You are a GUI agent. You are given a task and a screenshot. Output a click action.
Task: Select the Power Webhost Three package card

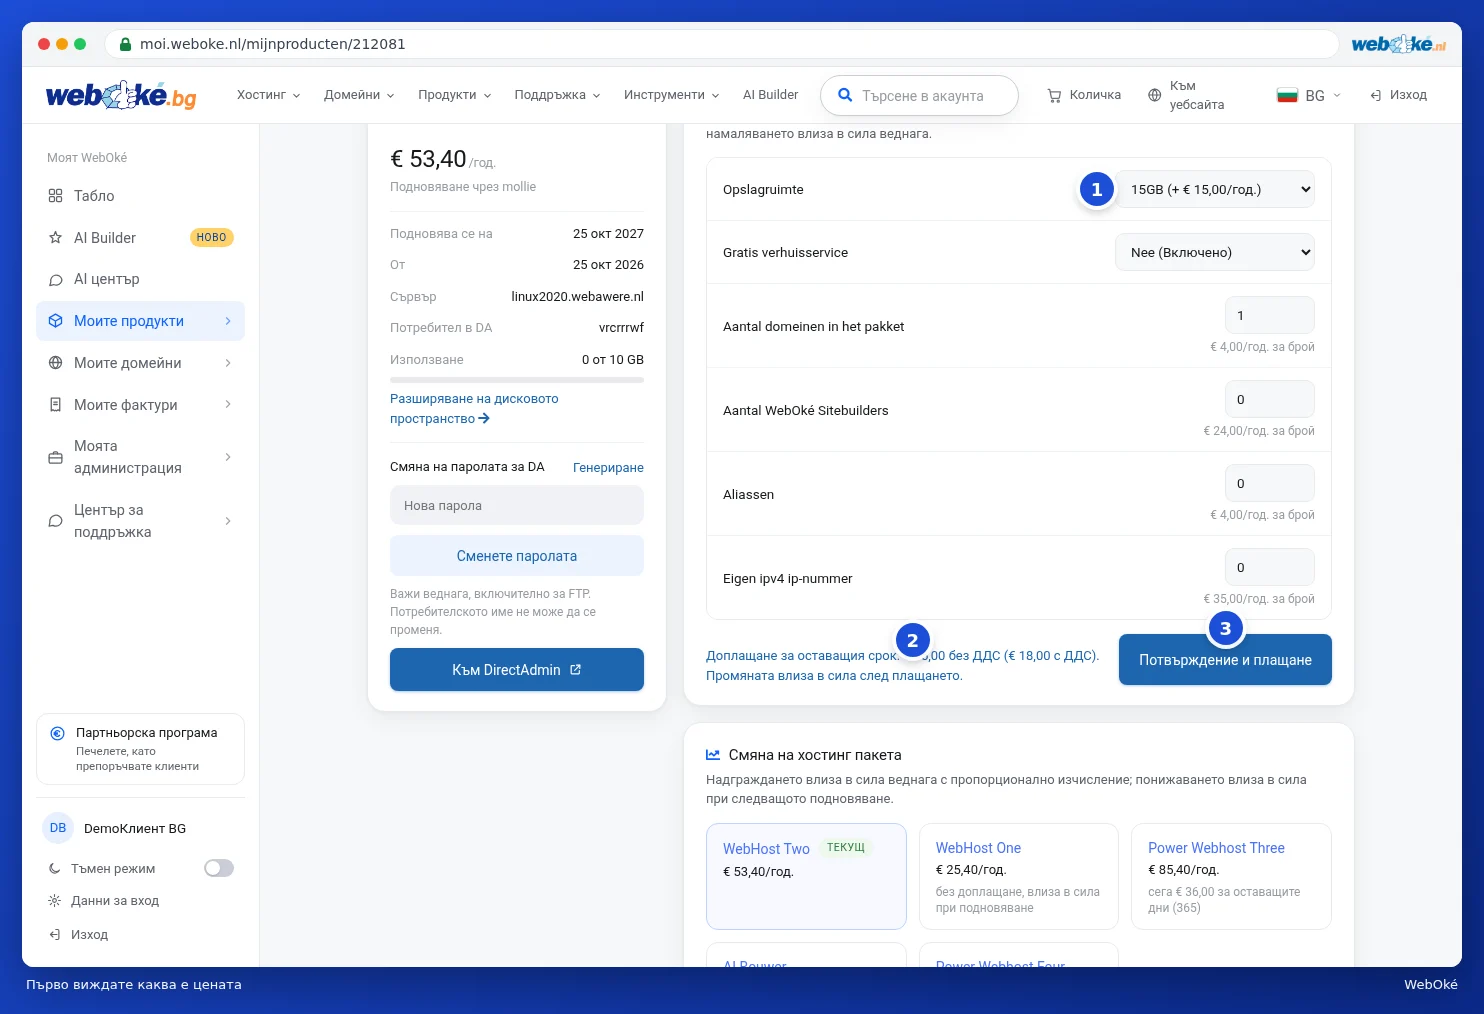[1231, 877]
